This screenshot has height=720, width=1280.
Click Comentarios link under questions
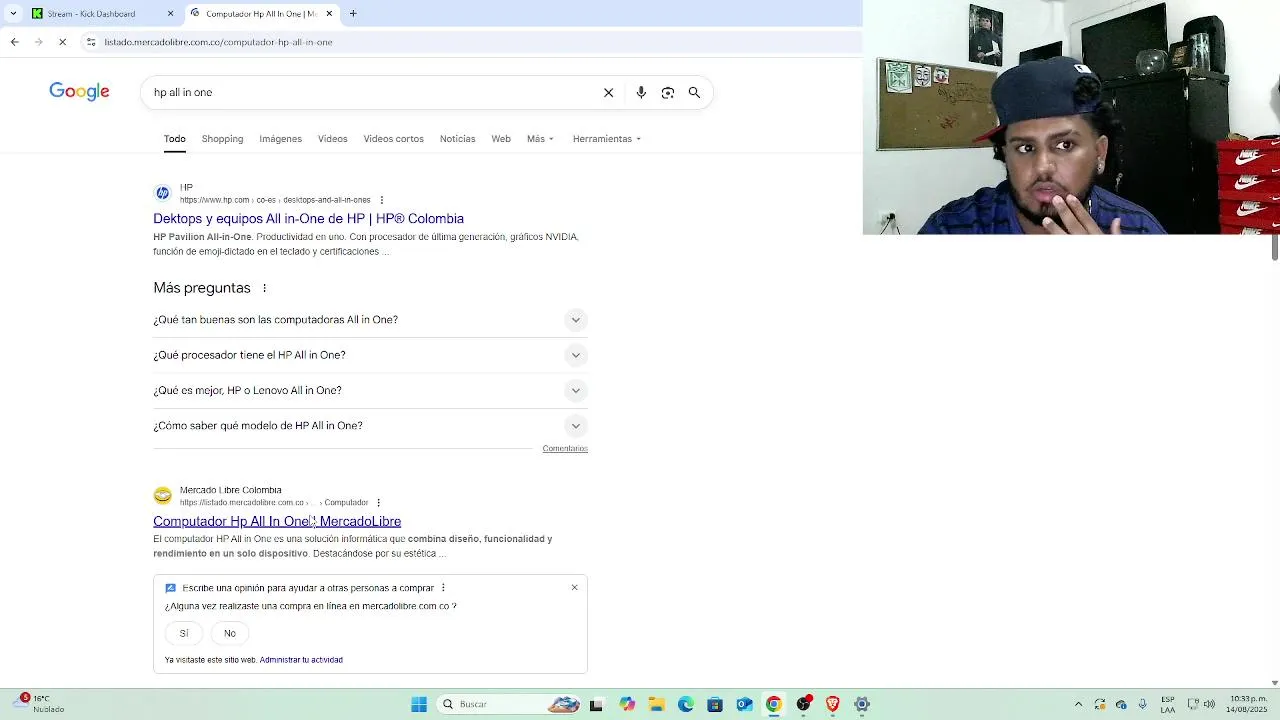point(565,449)
